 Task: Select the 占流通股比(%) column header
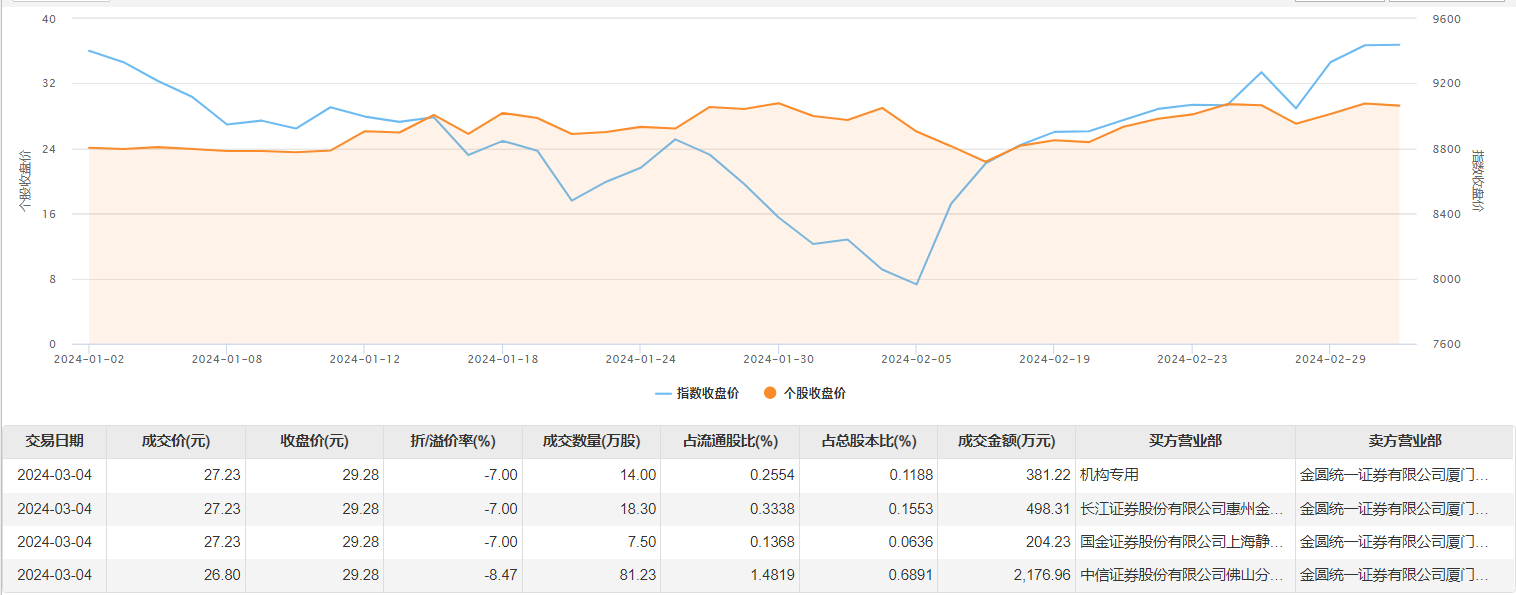730,441
